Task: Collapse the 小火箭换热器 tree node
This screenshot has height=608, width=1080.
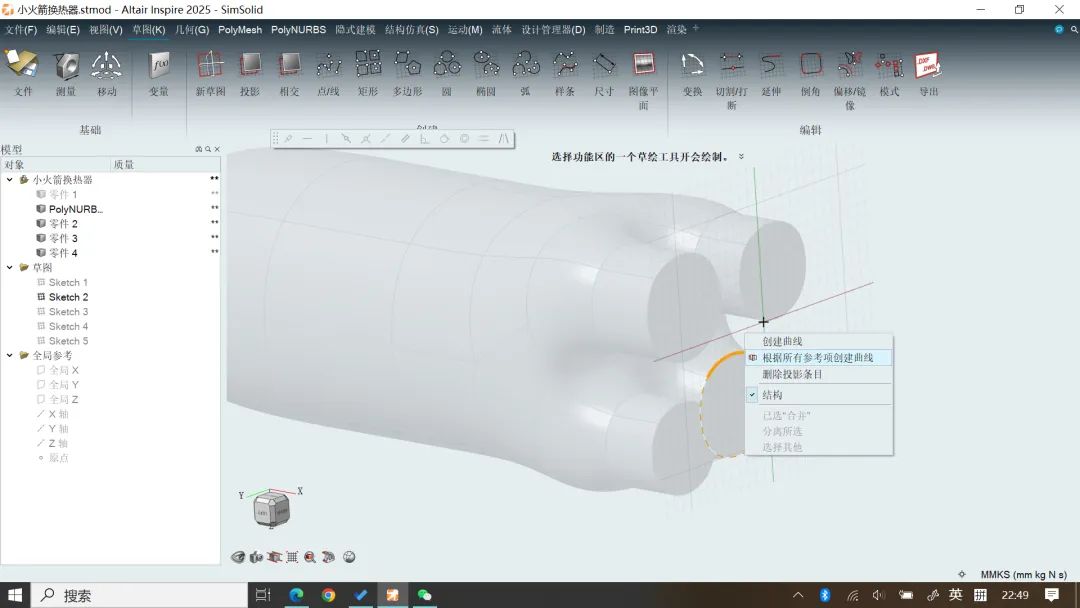Action: [x=10, y=180]
